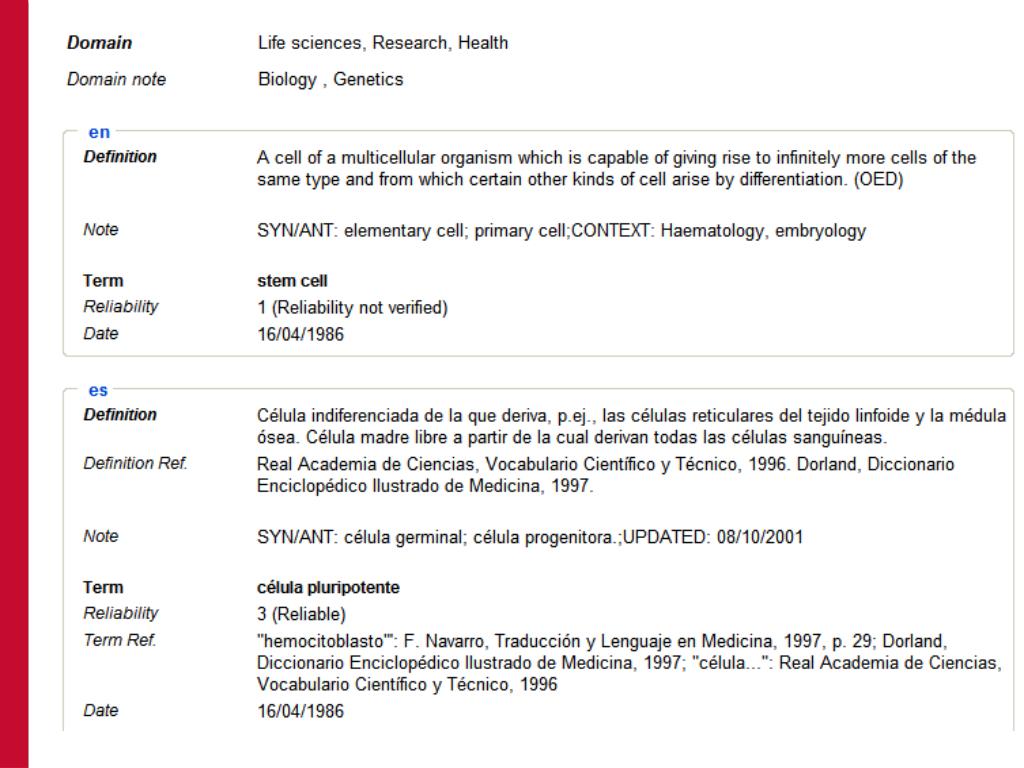This screenshot has height=768, width=1024.
Task: Click the 'Real Academia de Ciencias' definition reference
Action: [x=605, y=475]
